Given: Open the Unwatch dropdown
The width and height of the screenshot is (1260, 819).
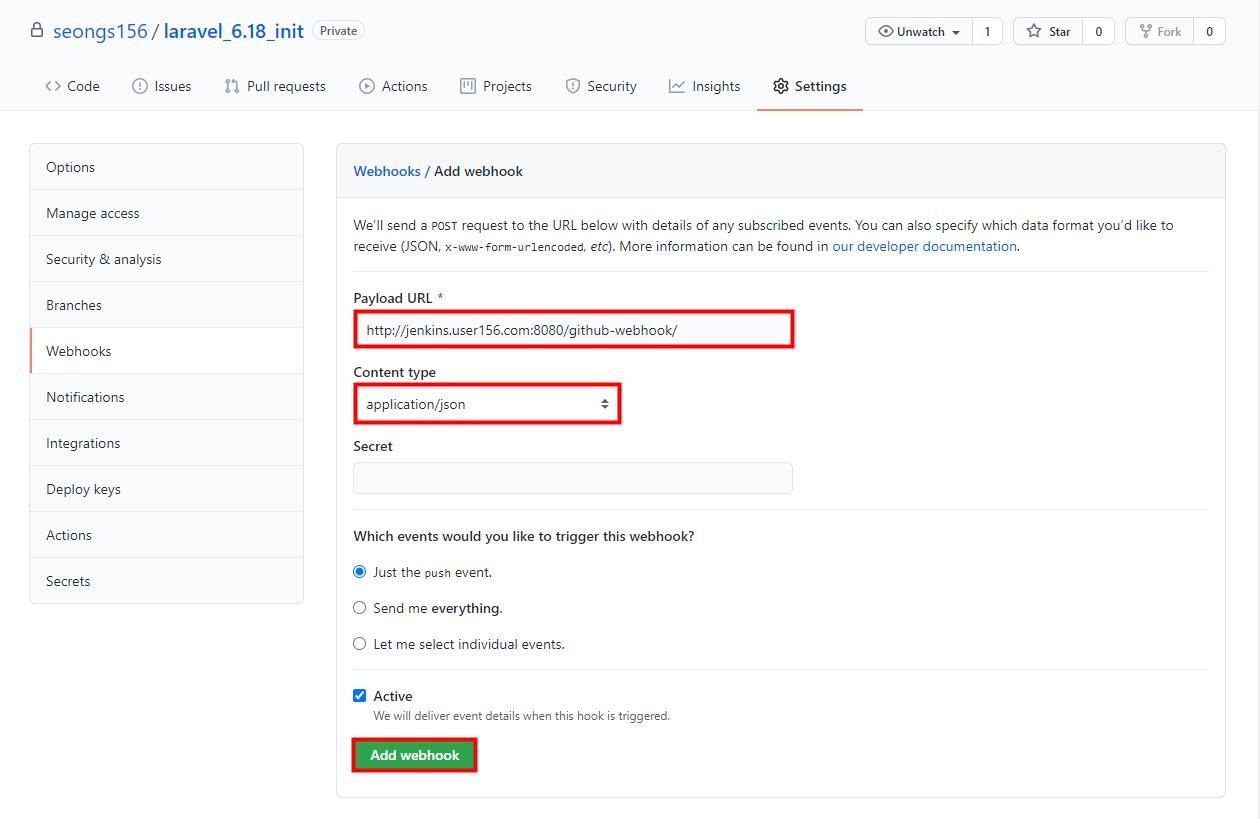Looking at the screenshot, I should [918, 31].
